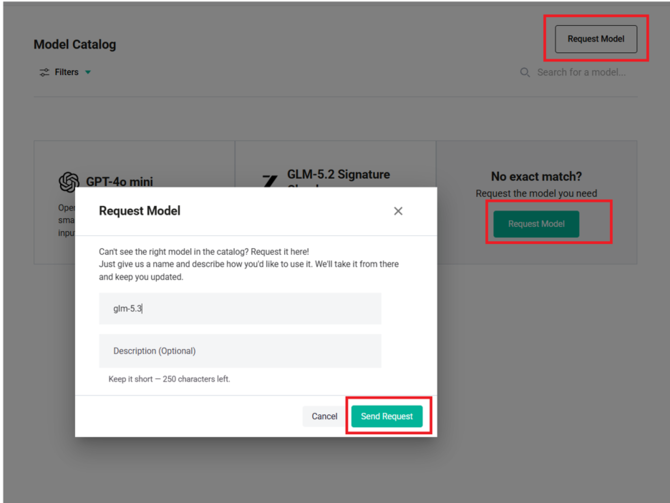
Task: Click the Filters sliders icon
Action: point(44,72)
